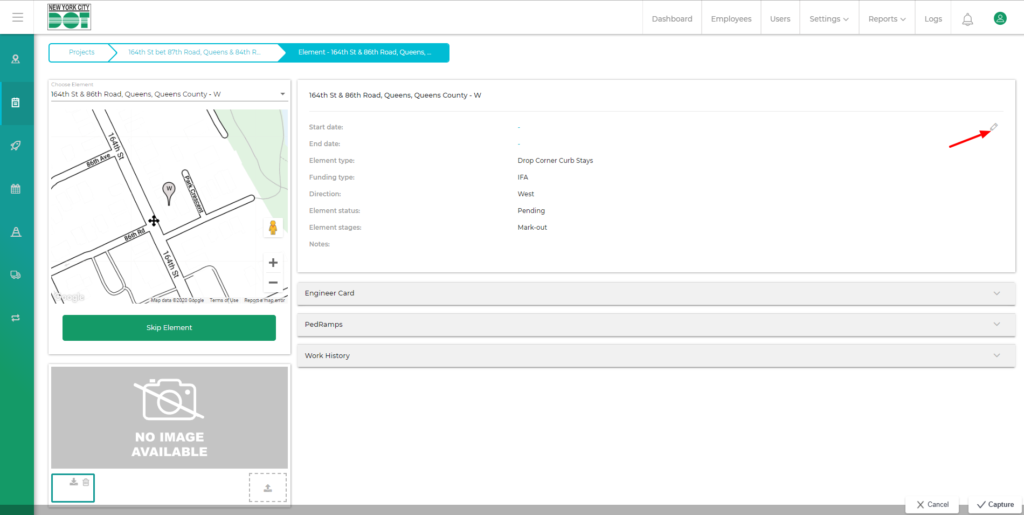Open the green user account avatar
This screenshot has height=515, width=1024.
pyautogui.click(x=999, y=19)
